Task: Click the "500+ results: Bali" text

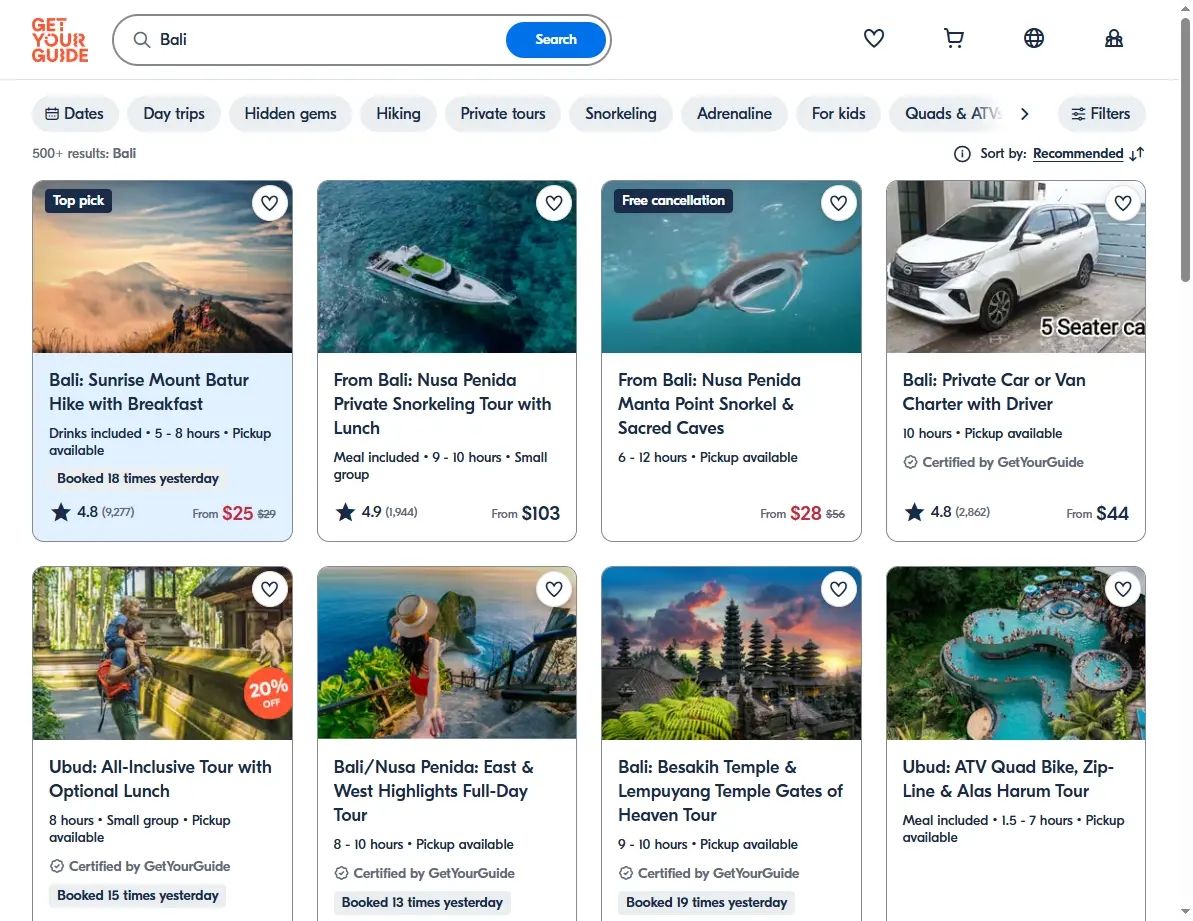Action: 84,154
